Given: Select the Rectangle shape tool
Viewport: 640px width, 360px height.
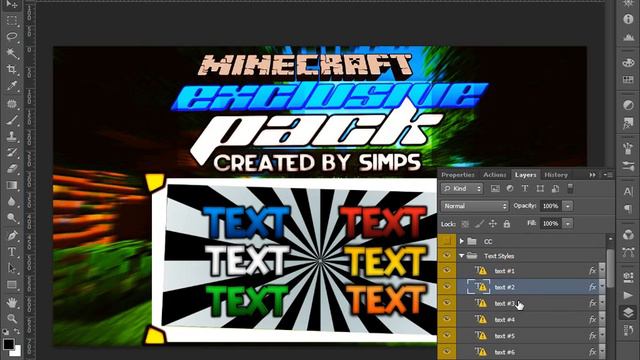Looking at the screenshot, I should (12, 284).
